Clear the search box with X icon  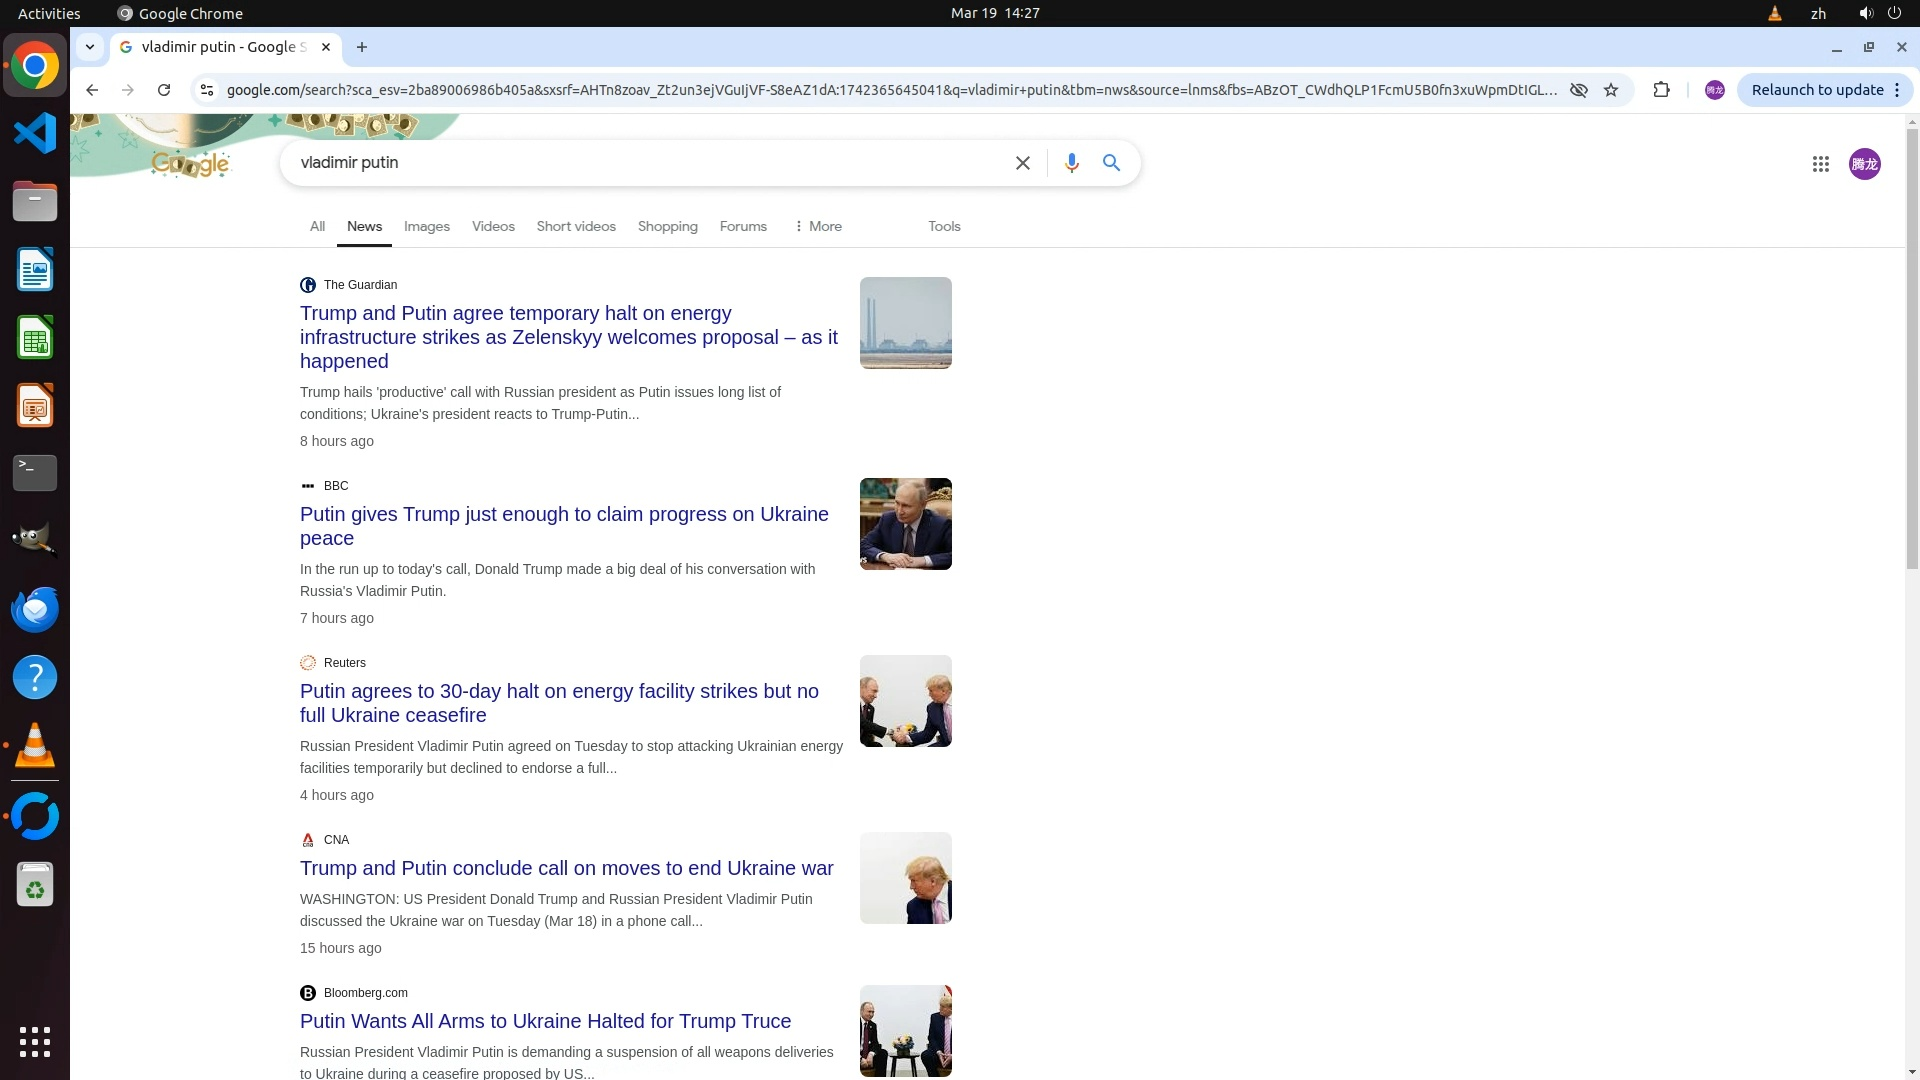1022,163
